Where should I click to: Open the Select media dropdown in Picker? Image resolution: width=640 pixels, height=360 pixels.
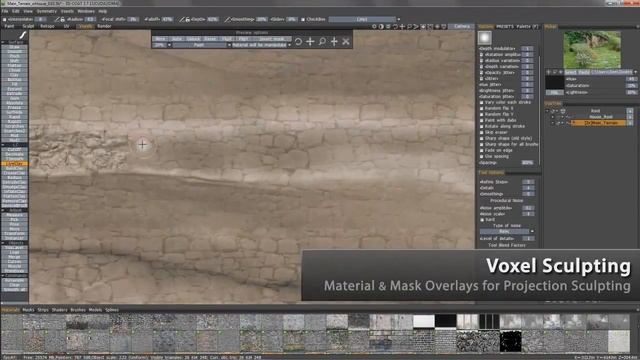pyautogui.click(x=600, y=72)
